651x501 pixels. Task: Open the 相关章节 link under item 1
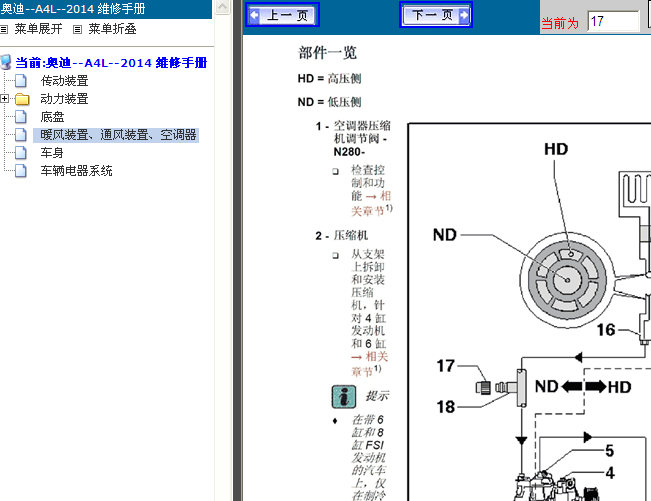(372, 204)
